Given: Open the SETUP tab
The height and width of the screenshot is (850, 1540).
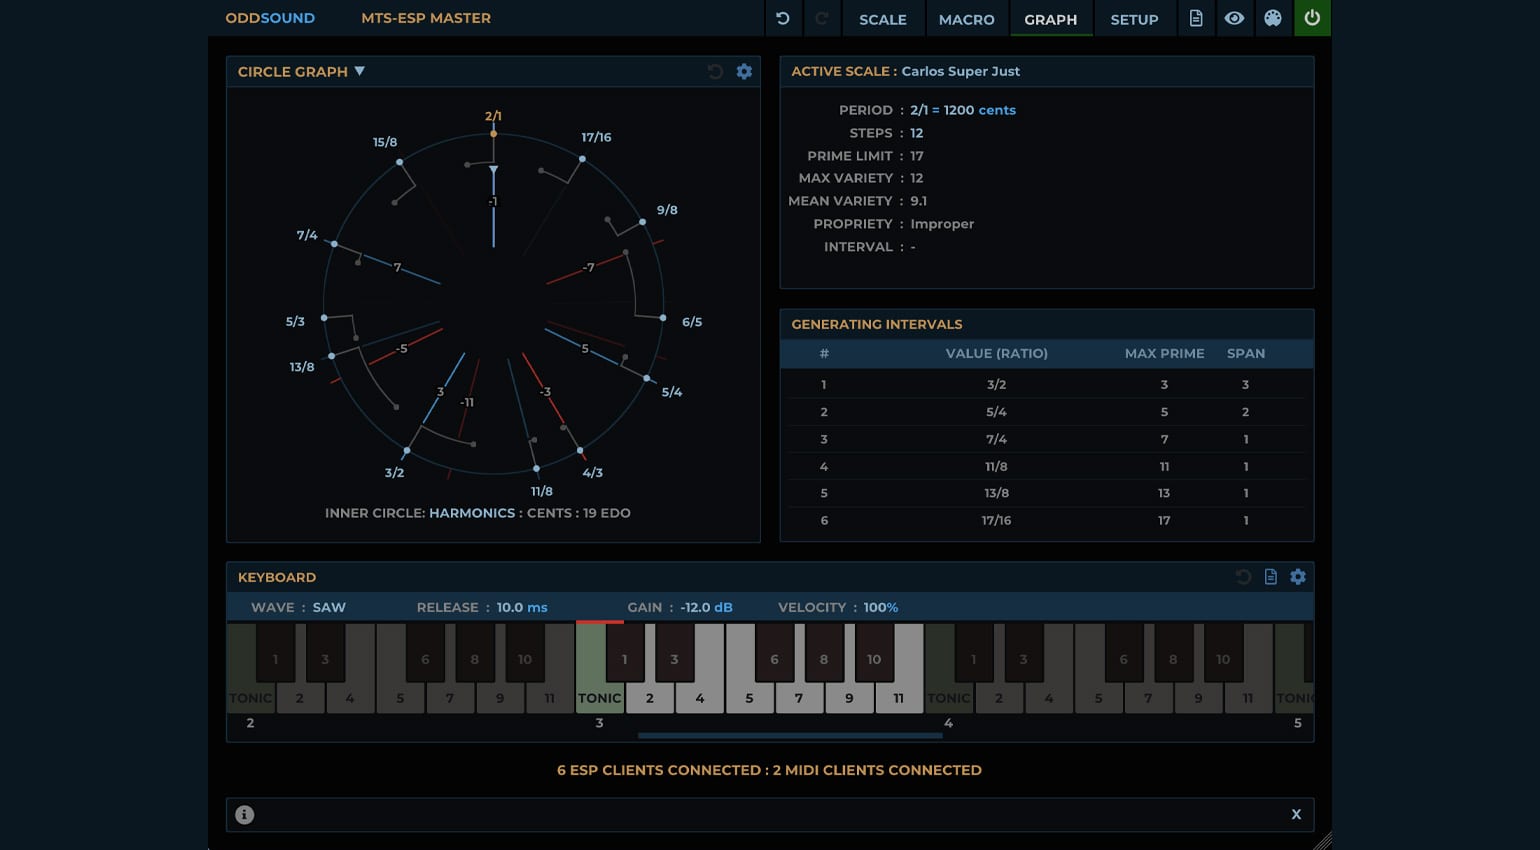Looking at the screenshot, I should coord(1134,19).
